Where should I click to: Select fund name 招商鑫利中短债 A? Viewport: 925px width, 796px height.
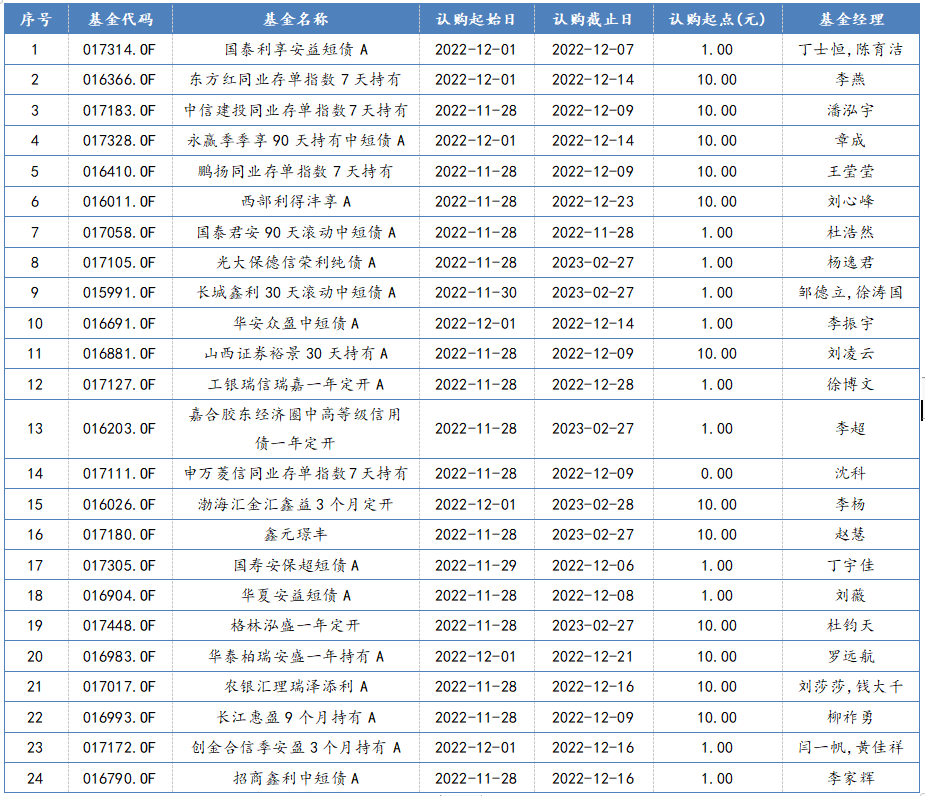(296, 779)
